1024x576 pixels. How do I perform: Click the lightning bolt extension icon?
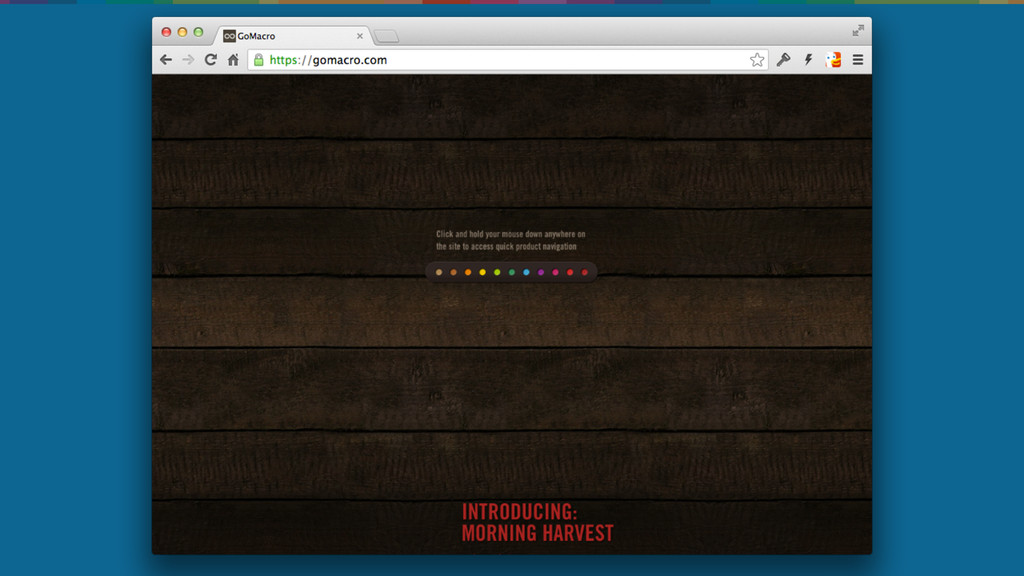(808, 59)
